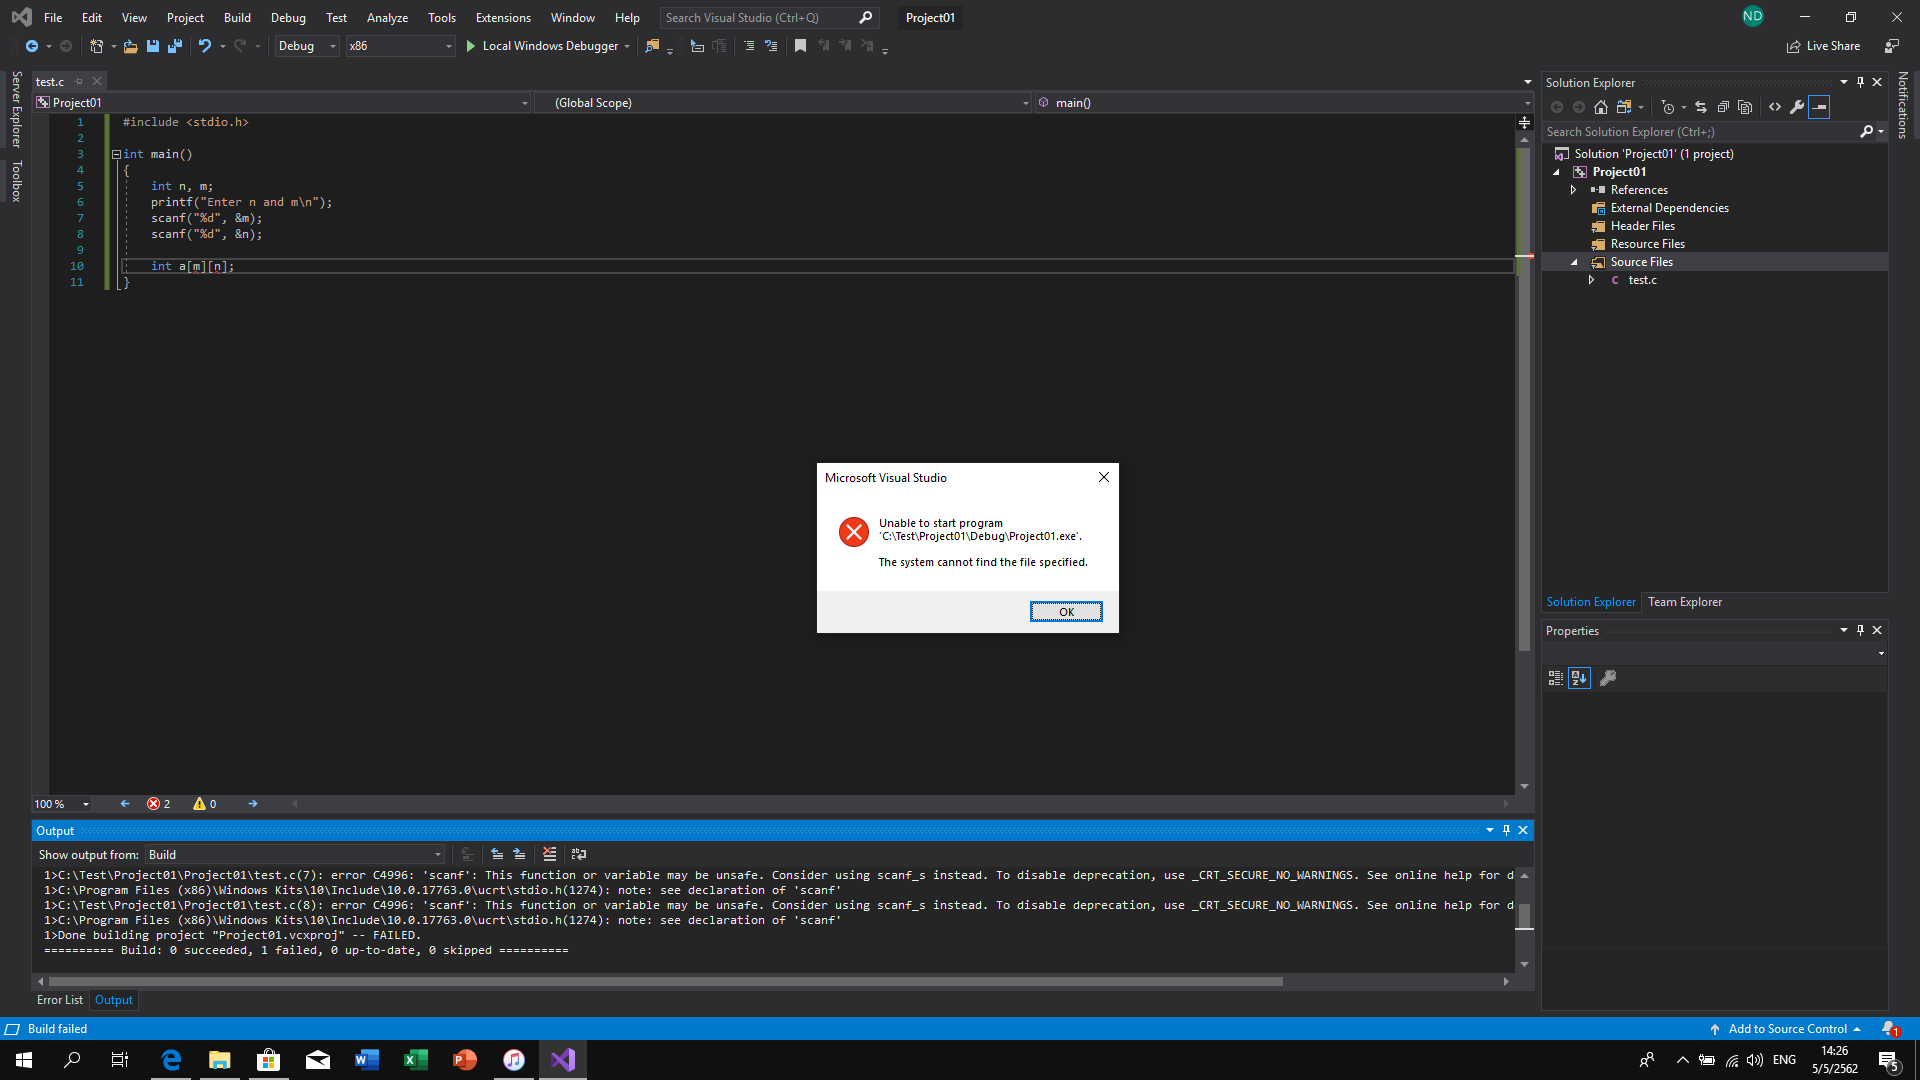Click the Navigate Backward arrow in toolbar
Screen dimensions: 1920x1080
coord(32,46)
